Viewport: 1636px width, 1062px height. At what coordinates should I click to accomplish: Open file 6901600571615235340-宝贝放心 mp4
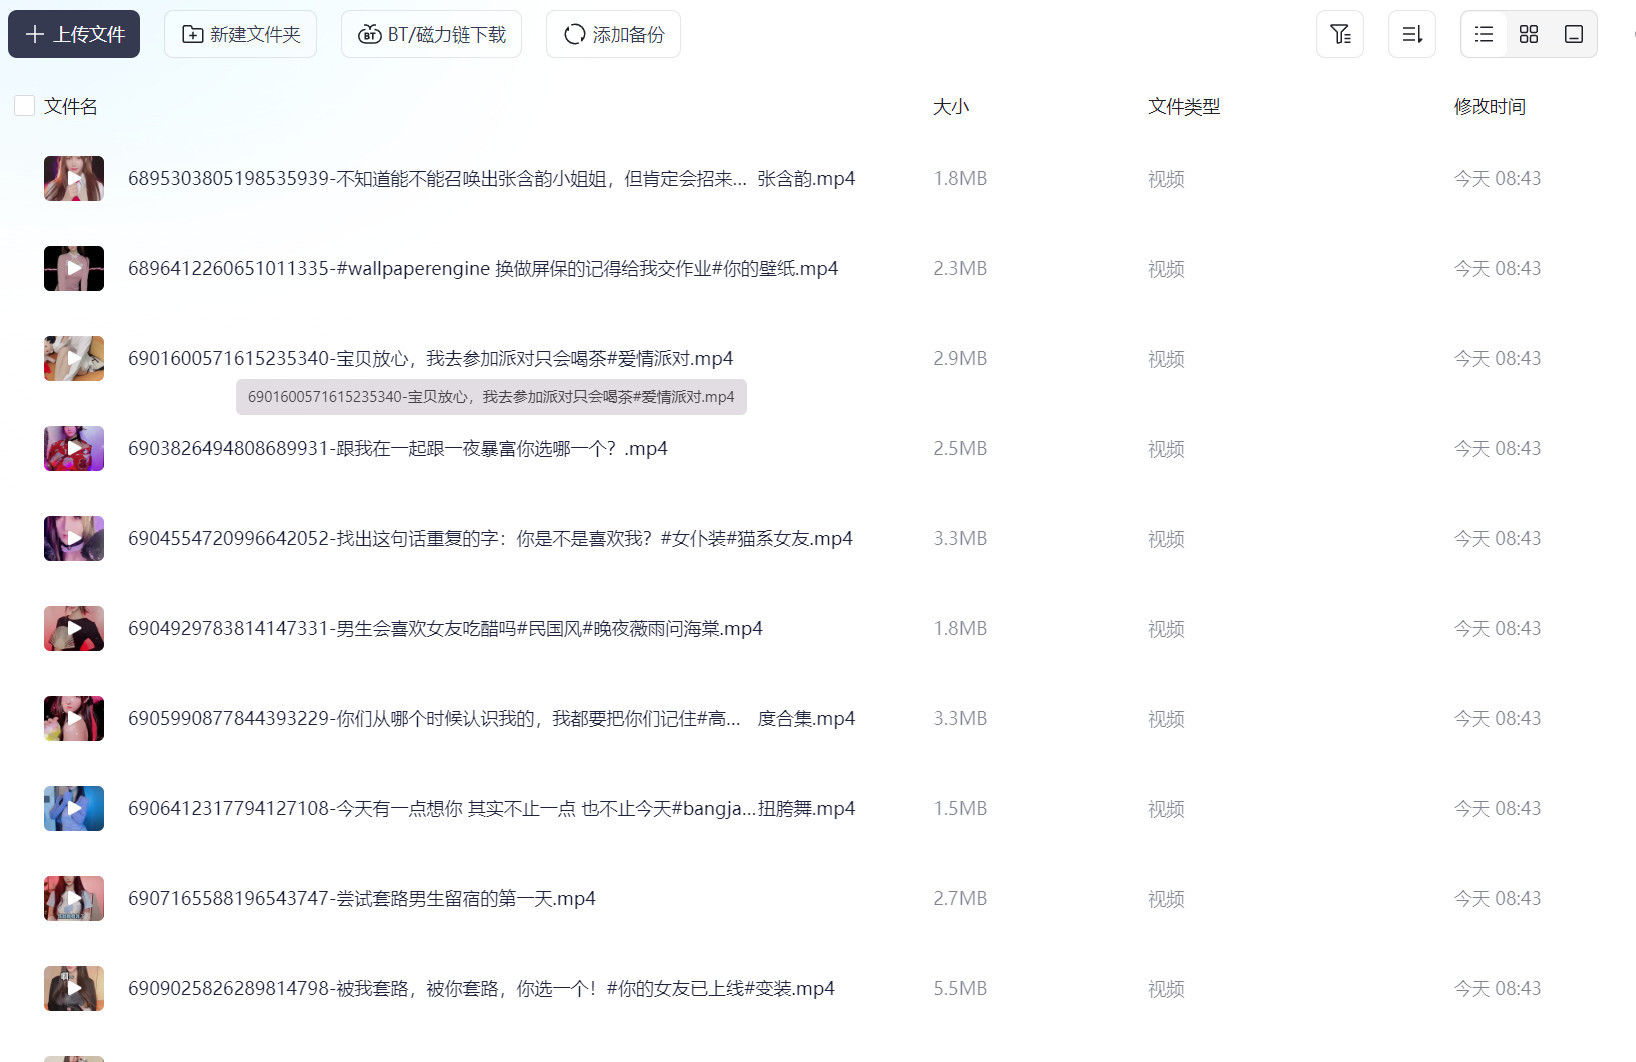pyautogui.click(x=430, y=358)
